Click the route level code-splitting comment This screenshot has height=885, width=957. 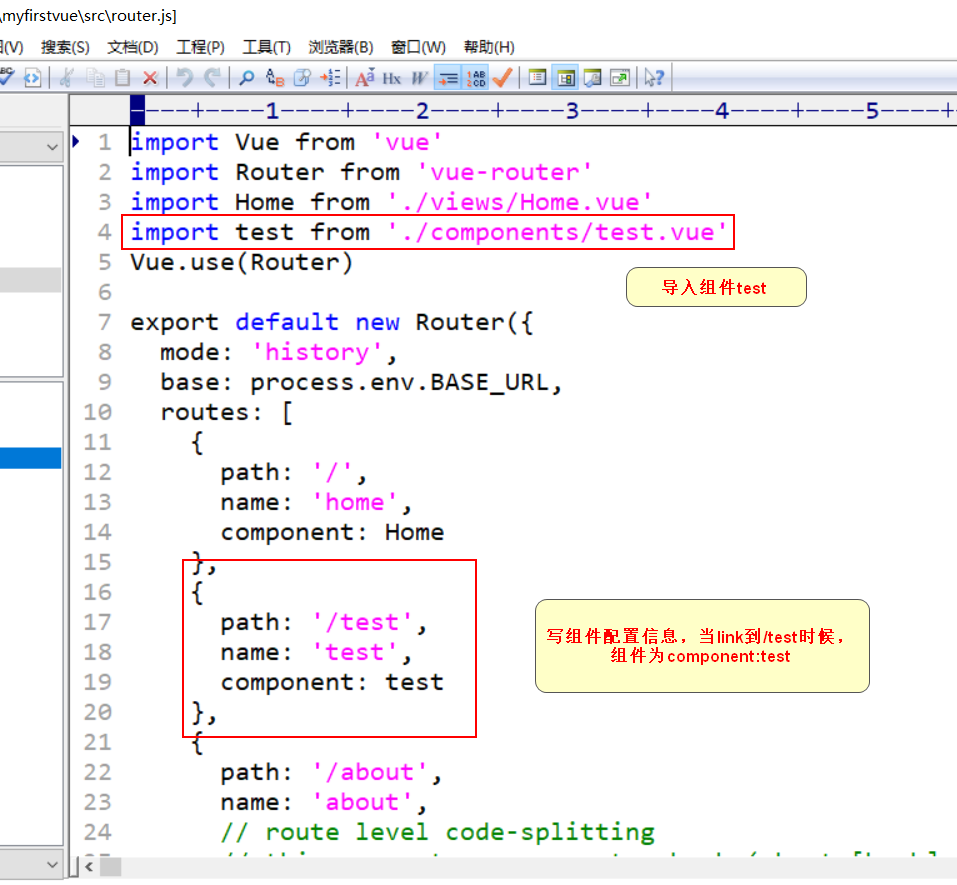(x=438, y=832)
